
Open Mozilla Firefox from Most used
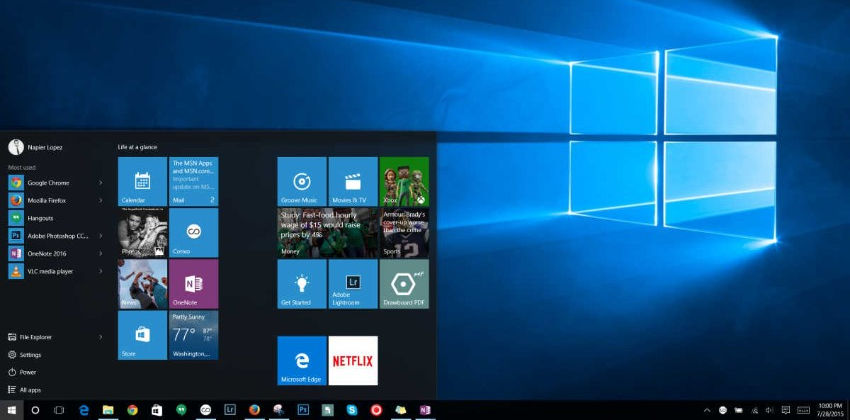pos(54,201)
